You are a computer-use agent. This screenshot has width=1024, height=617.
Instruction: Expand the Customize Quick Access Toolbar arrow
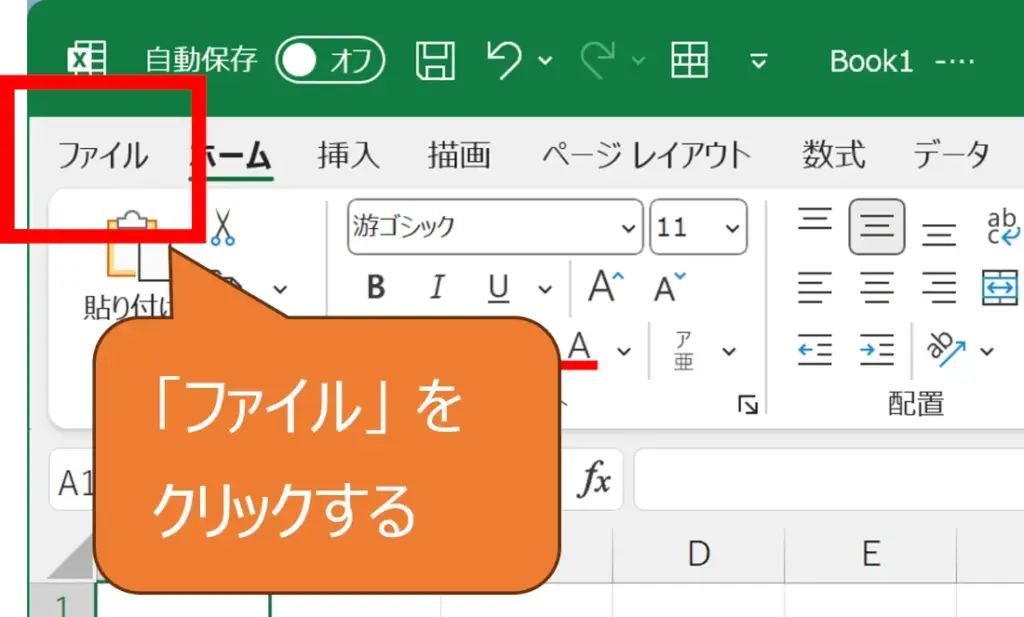[759, 62]
